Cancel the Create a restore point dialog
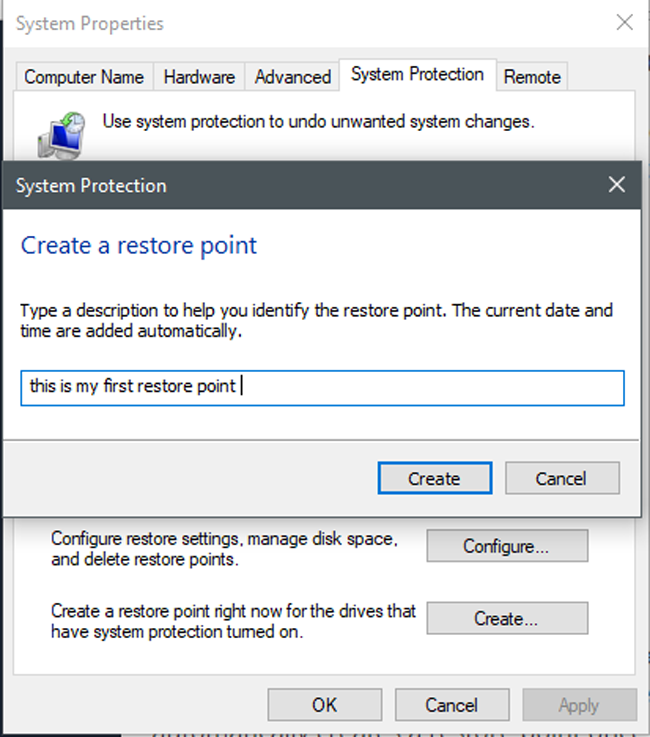 pos(561,478)
